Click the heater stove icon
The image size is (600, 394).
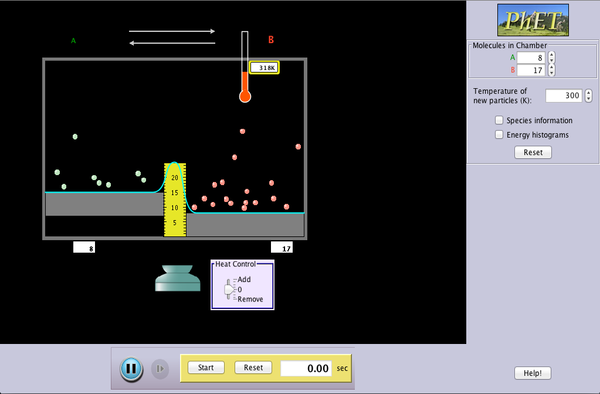(178, 278)
